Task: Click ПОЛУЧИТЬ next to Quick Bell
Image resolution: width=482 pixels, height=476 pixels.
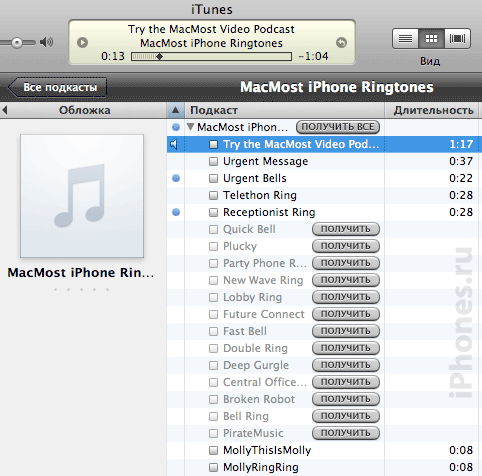Action: tap(346, 229)
